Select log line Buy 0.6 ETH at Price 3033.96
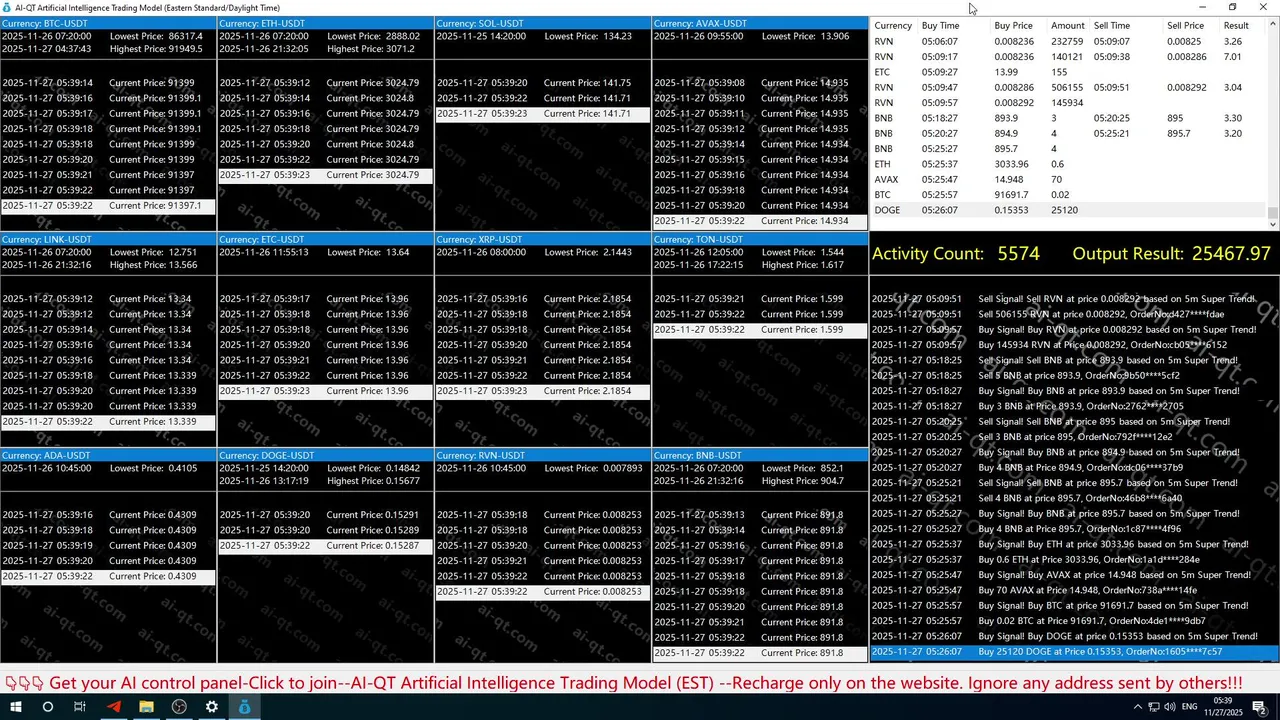Image resolution: width=1280 pixels, height=720 pixels. coord(1075,560)
